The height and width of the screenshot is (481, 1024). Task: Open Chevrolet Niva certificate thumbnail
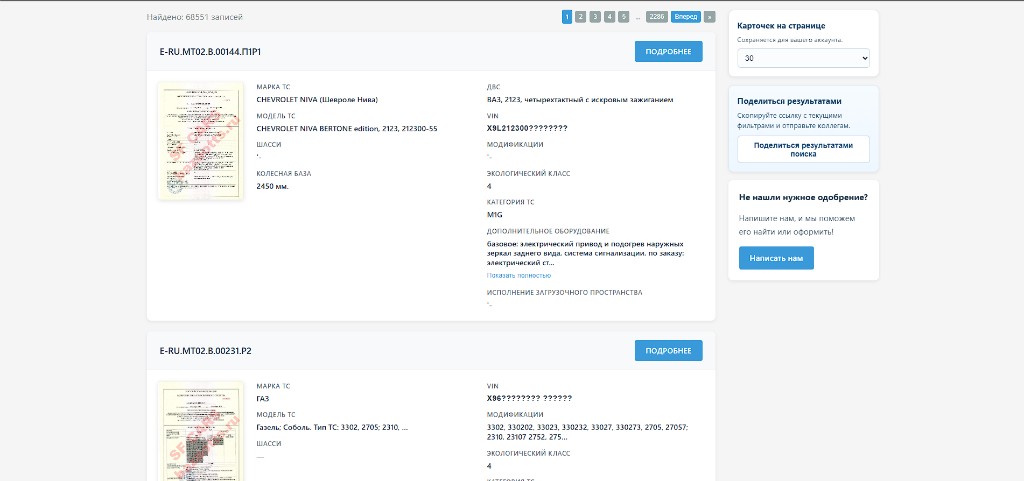point(201,141)
